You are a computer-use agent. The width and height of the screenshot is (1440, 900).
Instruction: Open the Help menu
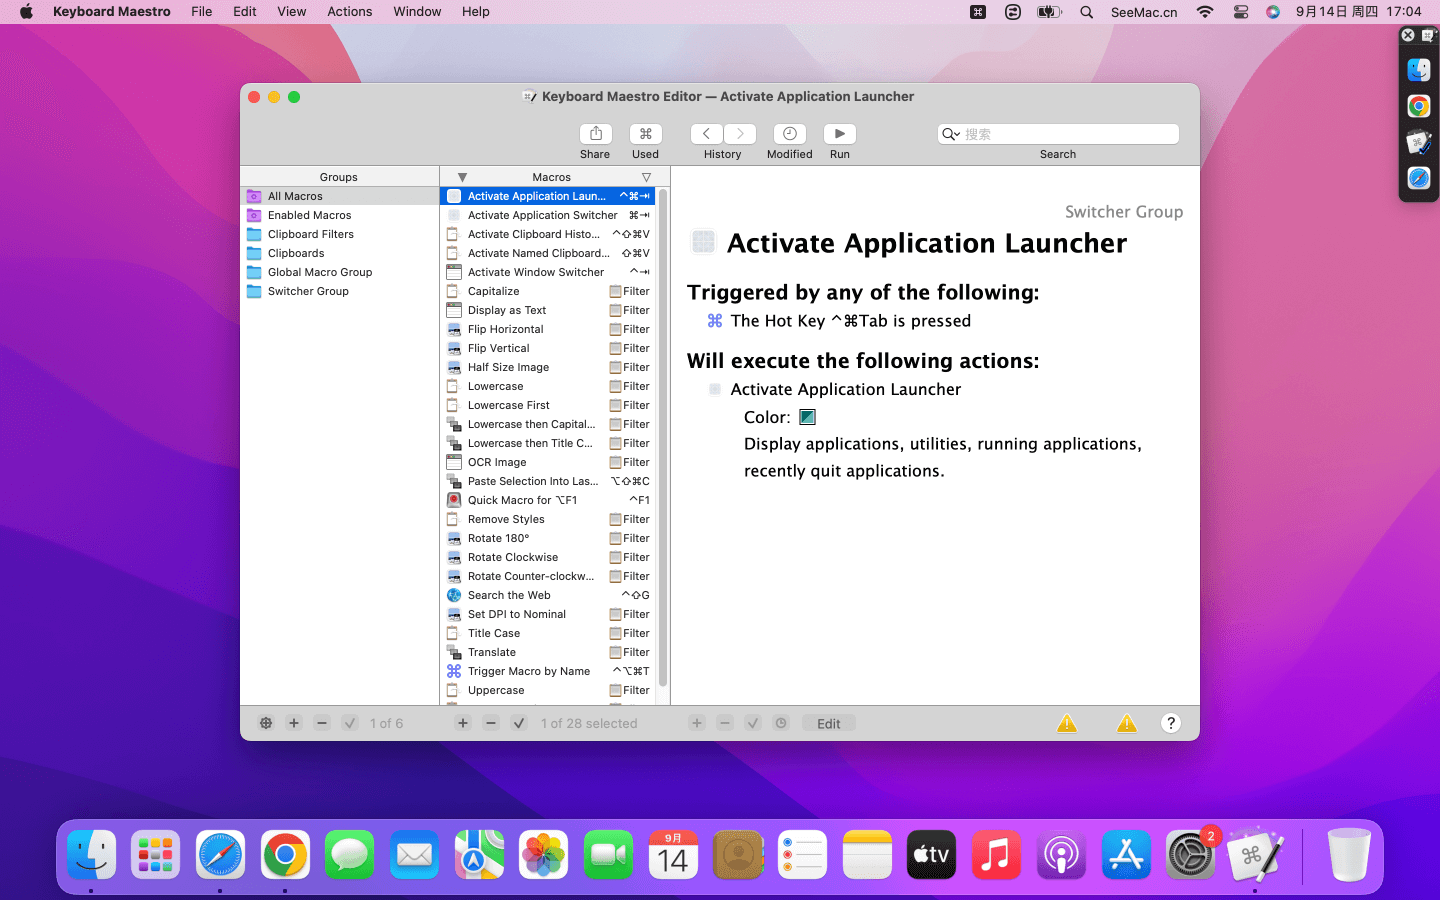click(476, 12)
